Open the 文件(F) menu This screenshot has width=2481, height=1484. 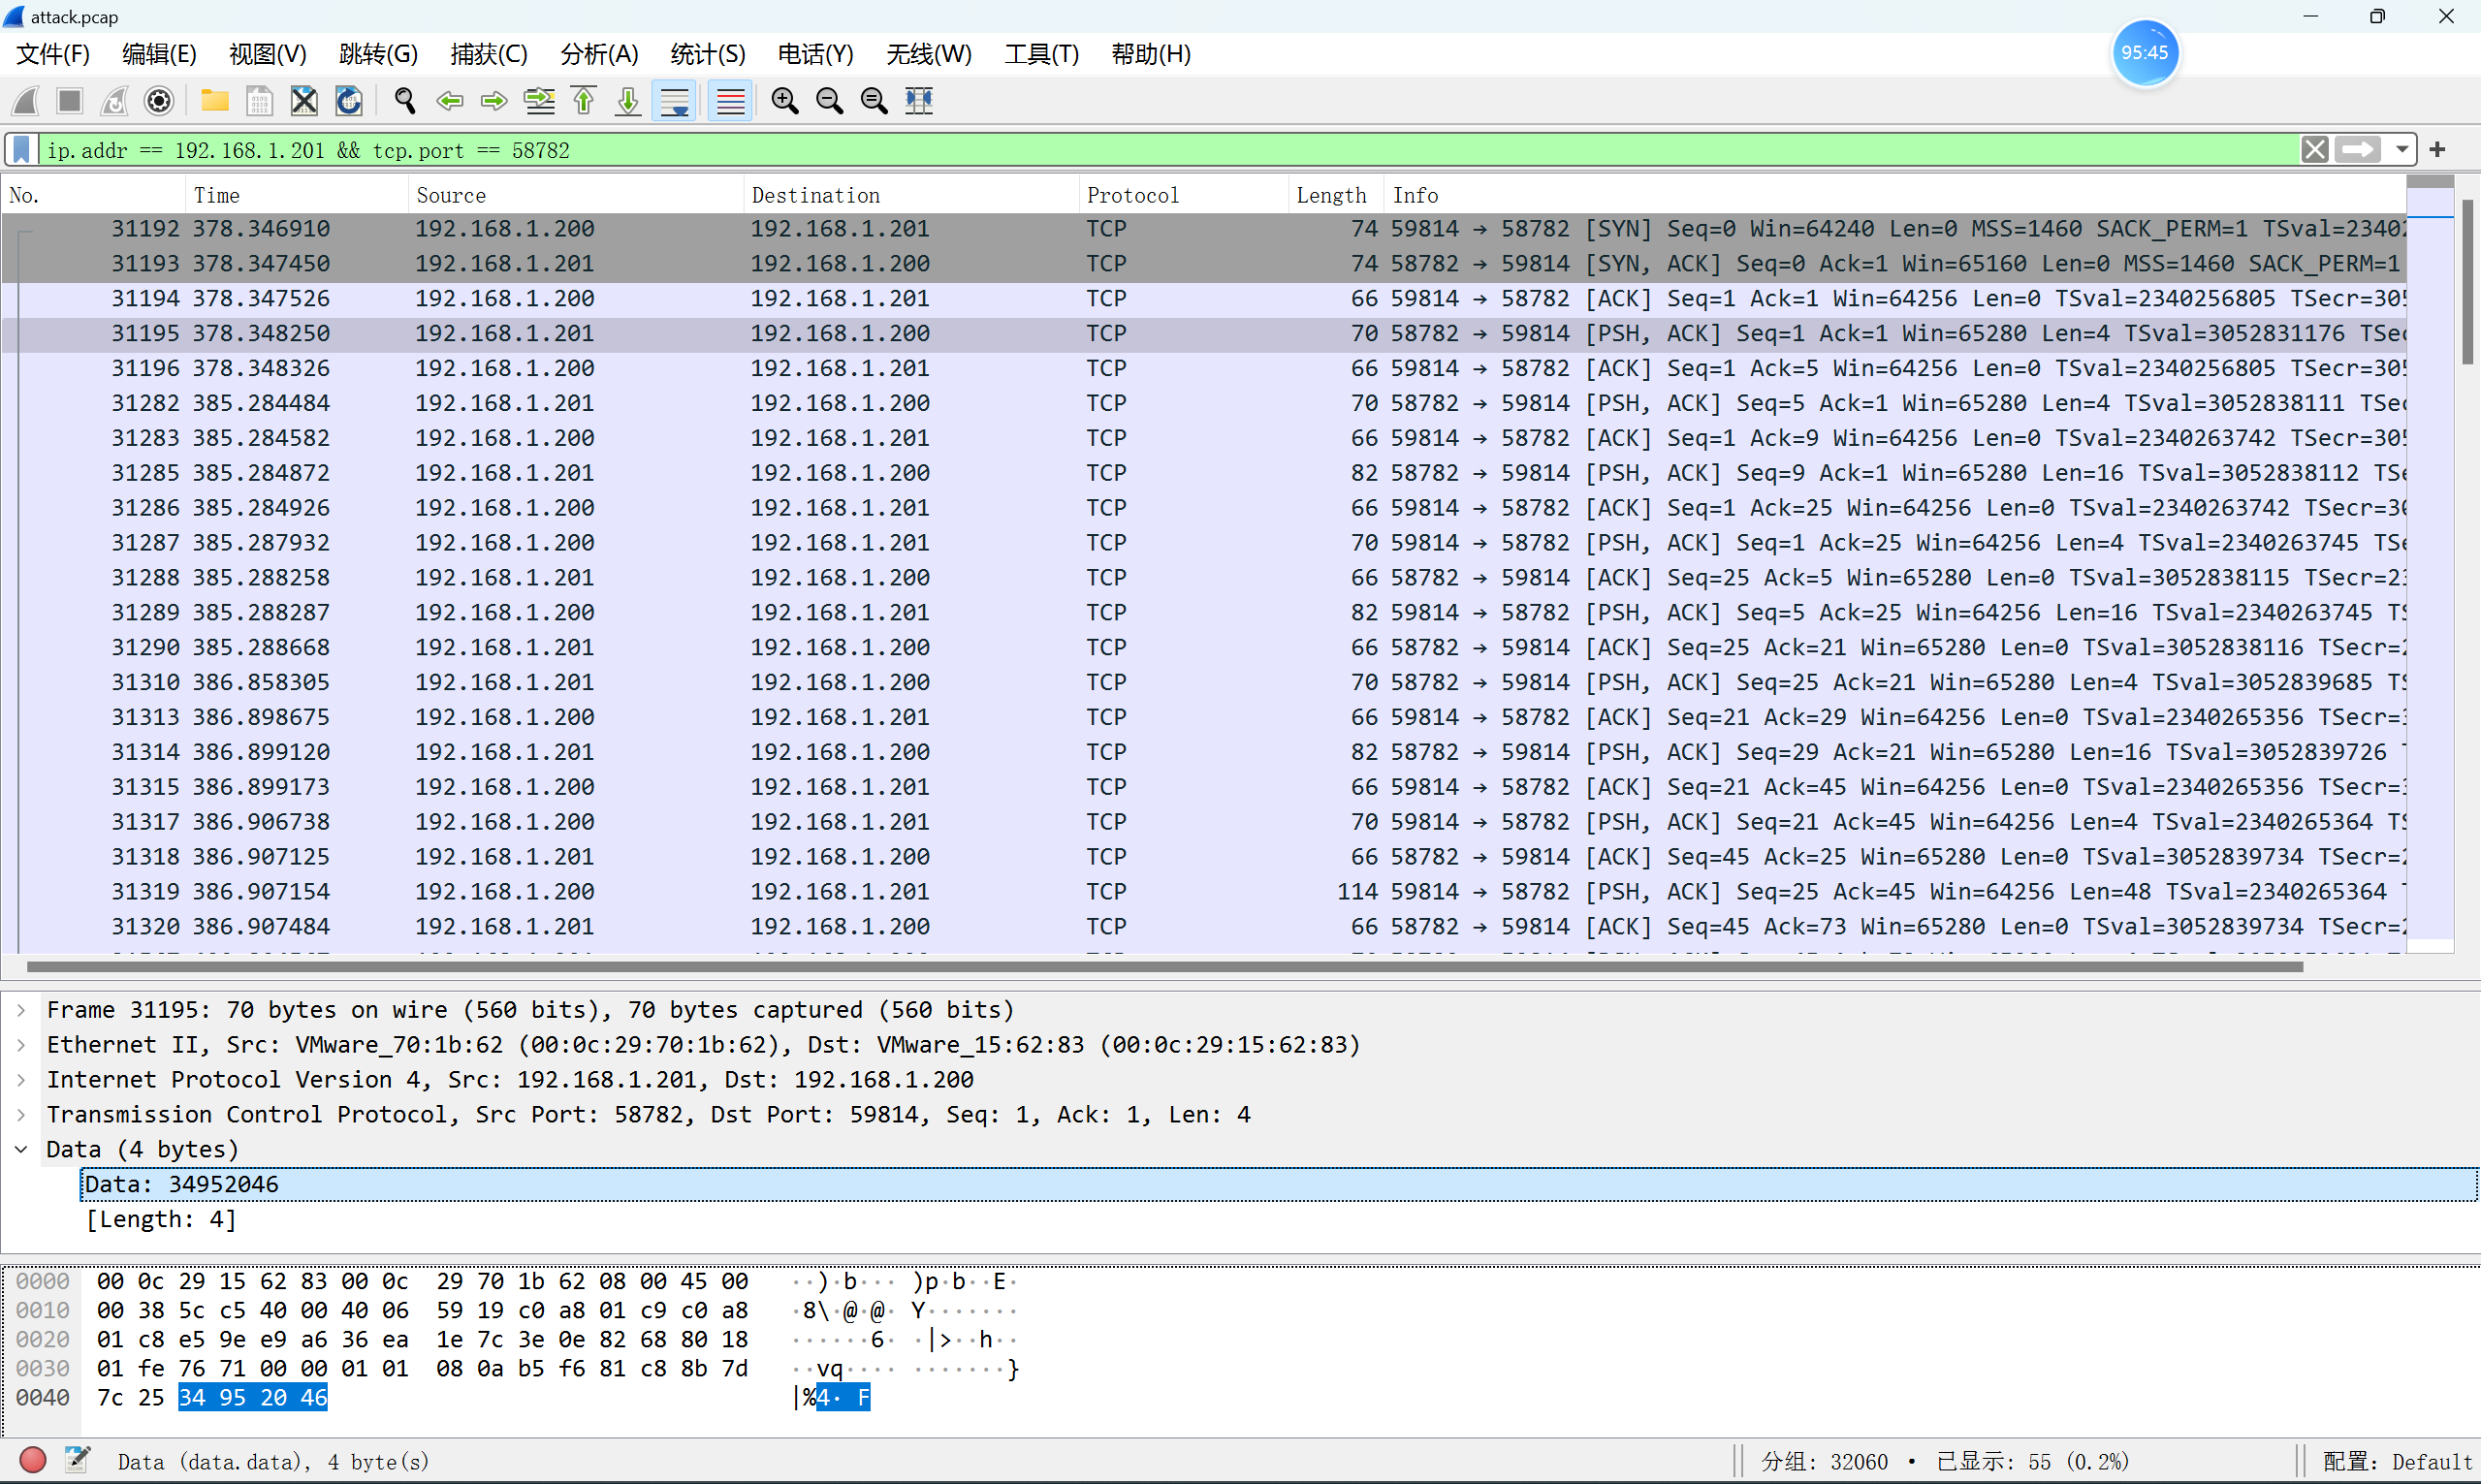pos(53,54)
